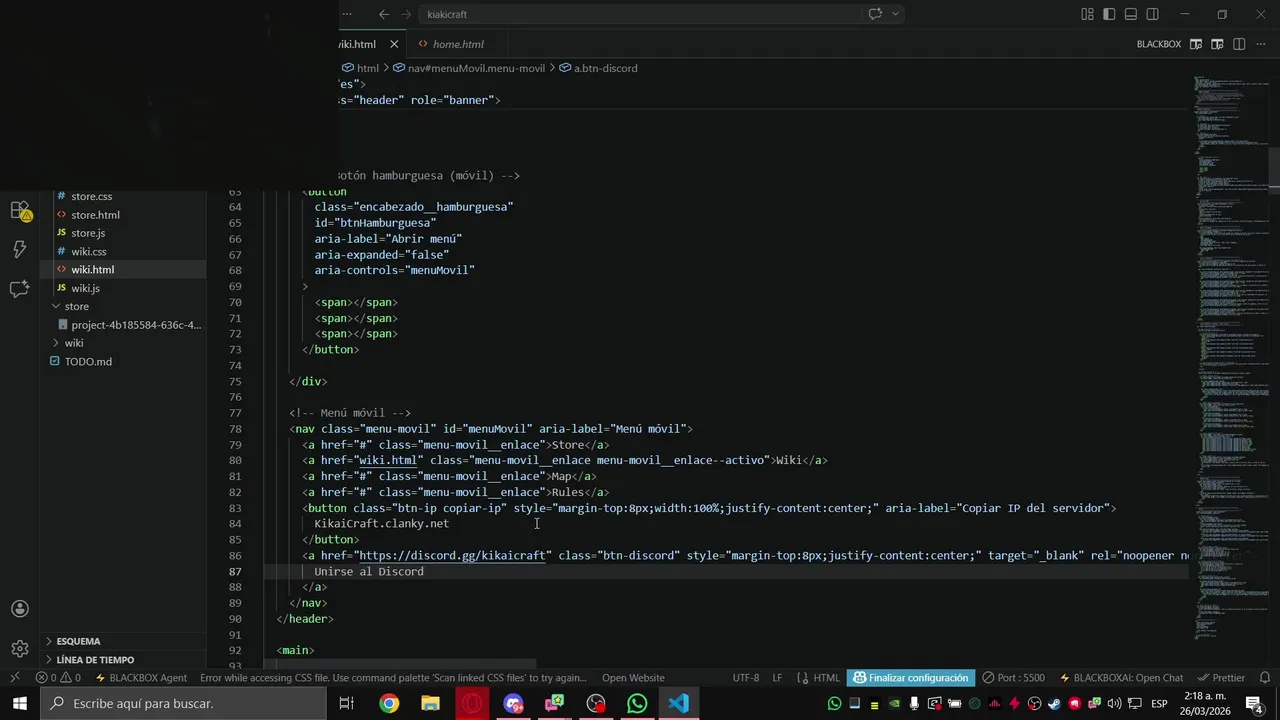Open Google Chrome from the taskbar
This screenshot has height=720, width=1280.
pyautogui.click(x=389, y=704)
